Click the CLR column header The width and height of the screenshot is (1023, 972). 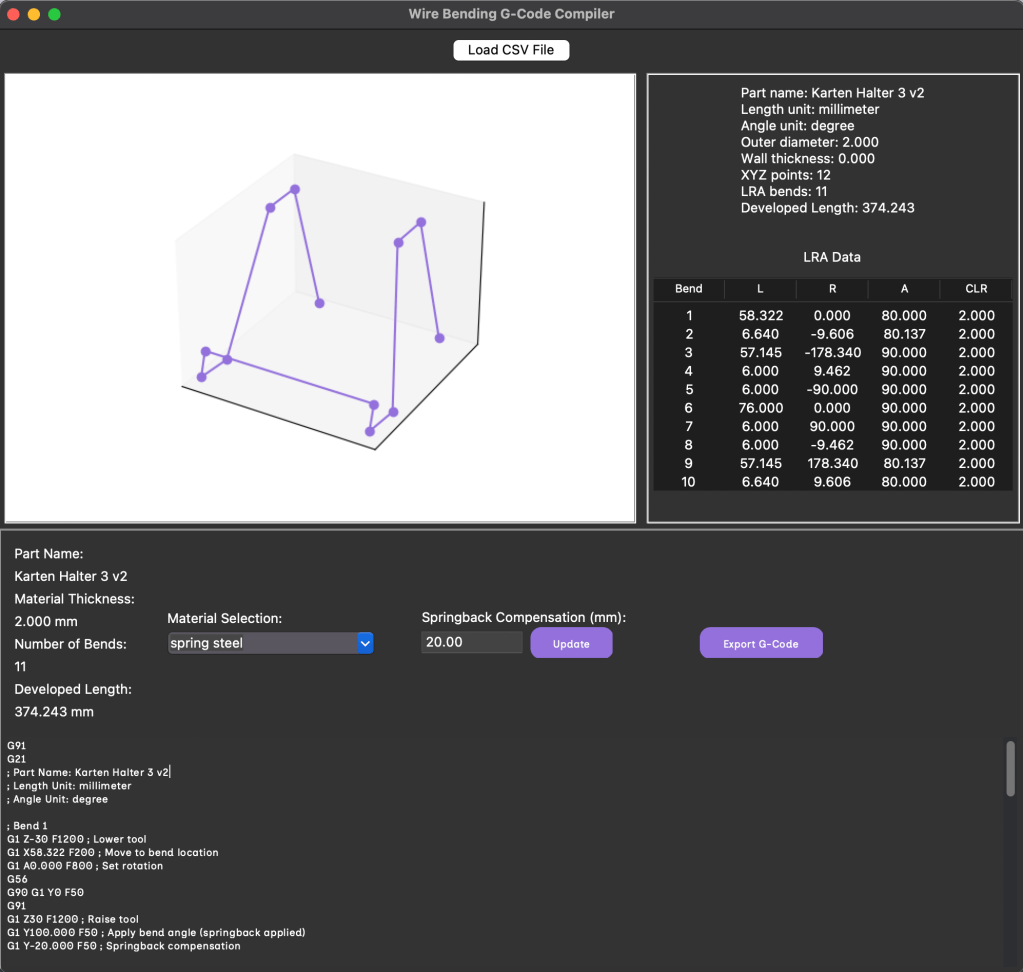point(976,288)
